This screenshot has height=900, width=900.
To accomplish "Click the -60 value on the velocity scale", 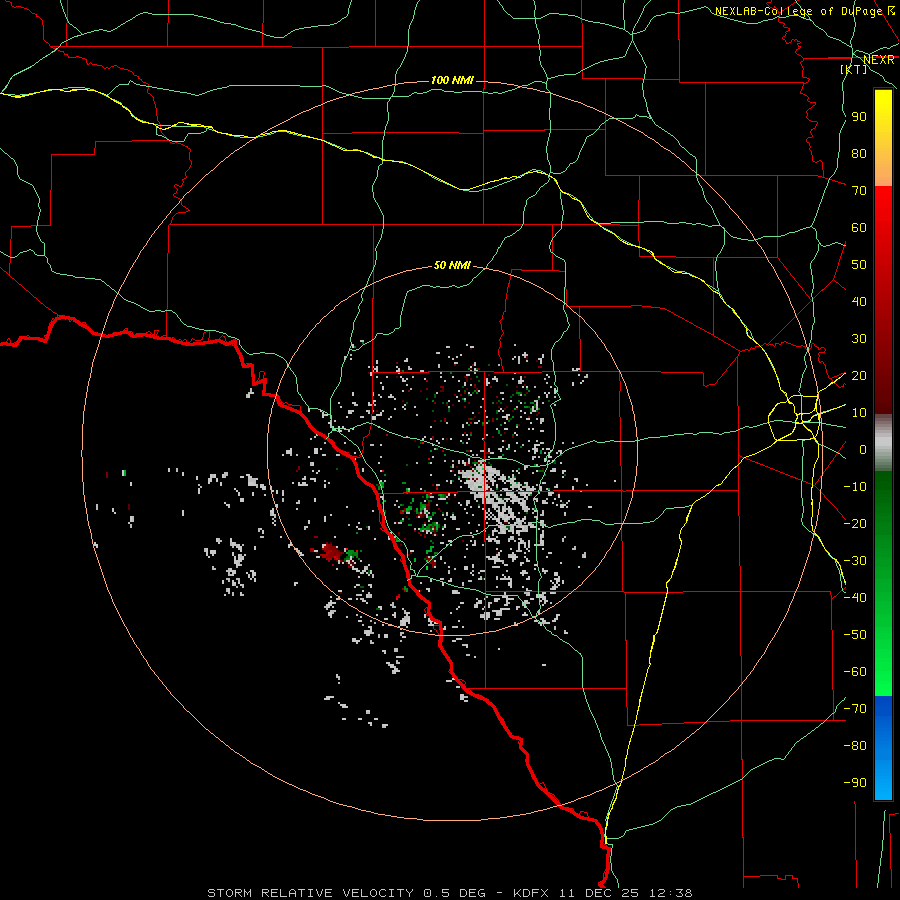I will [x=855, y=672].
